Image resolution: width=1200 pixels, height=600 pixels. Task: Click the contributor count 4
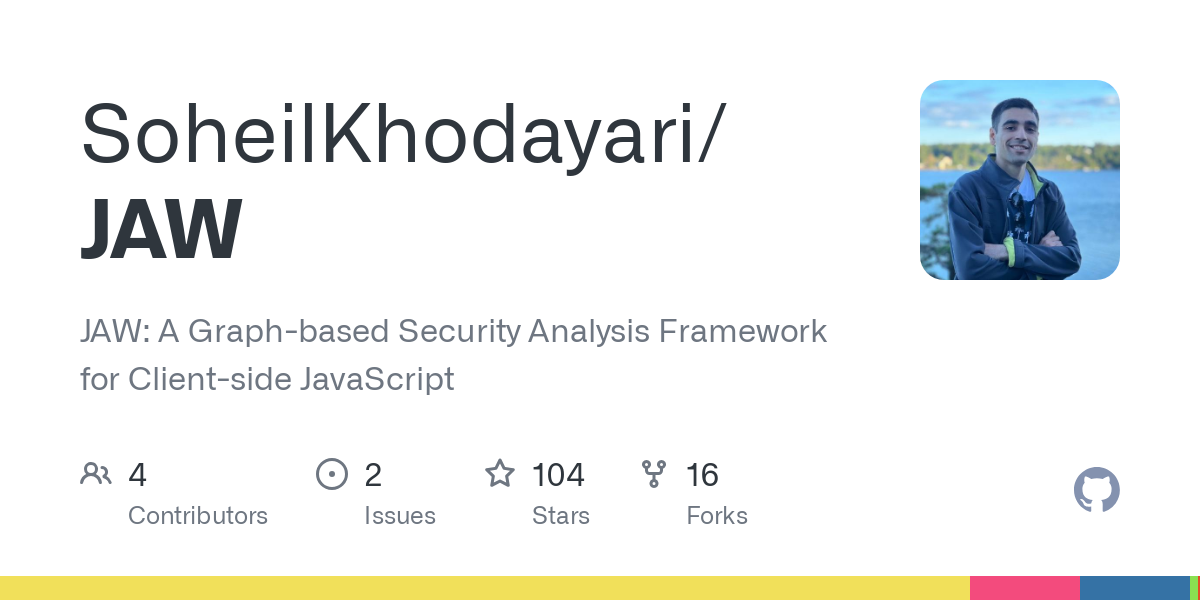138,475
